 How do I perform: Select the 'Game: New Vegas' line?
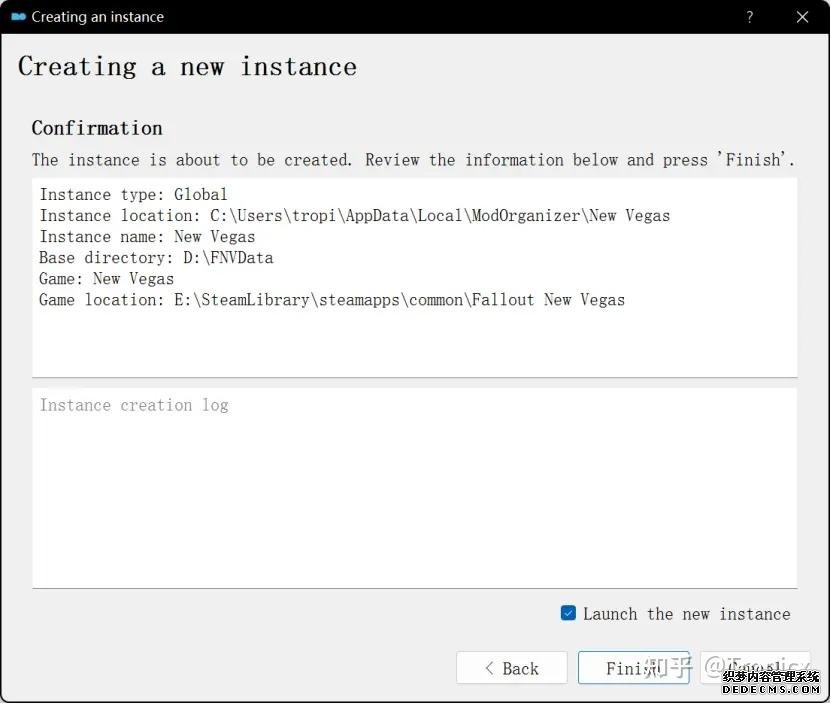point(107,279)
